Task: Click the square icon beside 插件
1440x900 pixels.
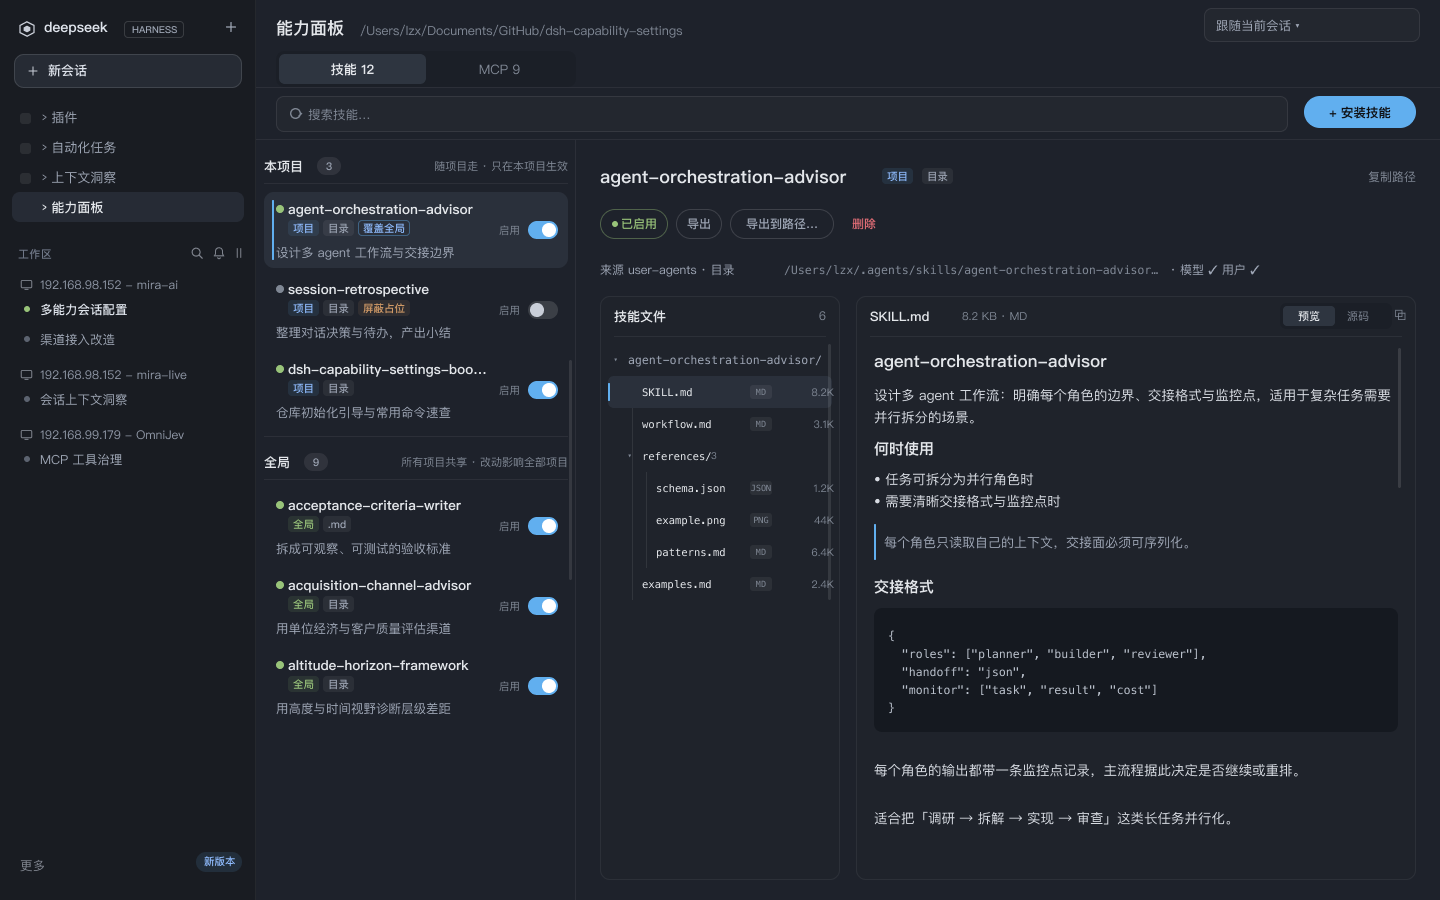Action: [x=26, y=118]
